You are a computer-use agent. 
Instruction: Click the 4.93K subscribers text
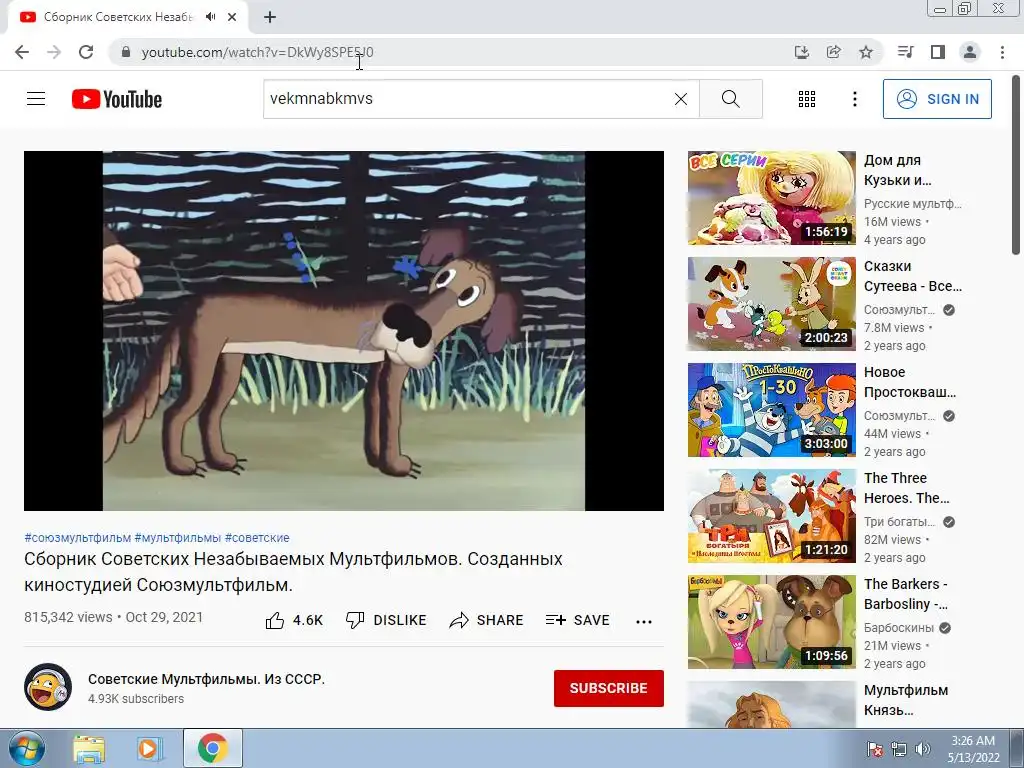136,699
